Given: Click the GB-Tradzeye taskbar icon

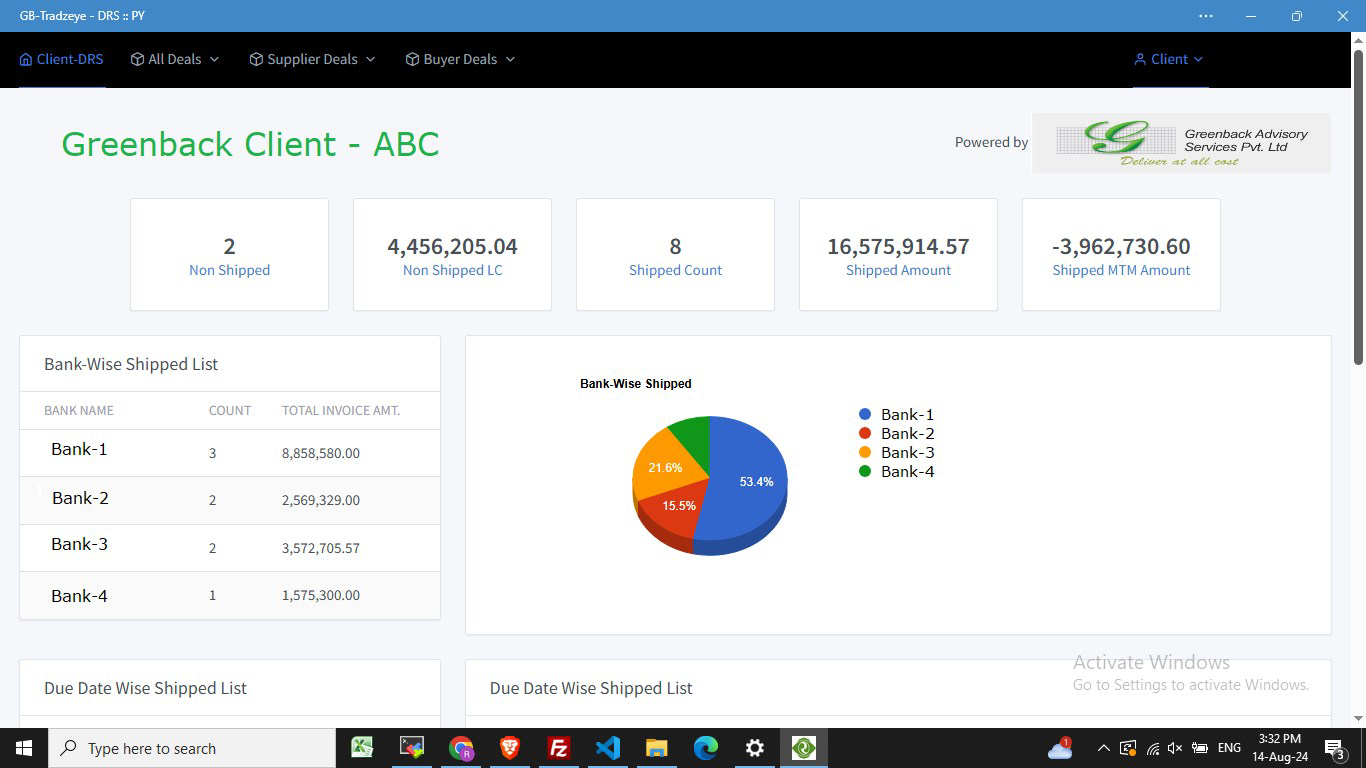Looking at the screenshot, I should point(803,748).
